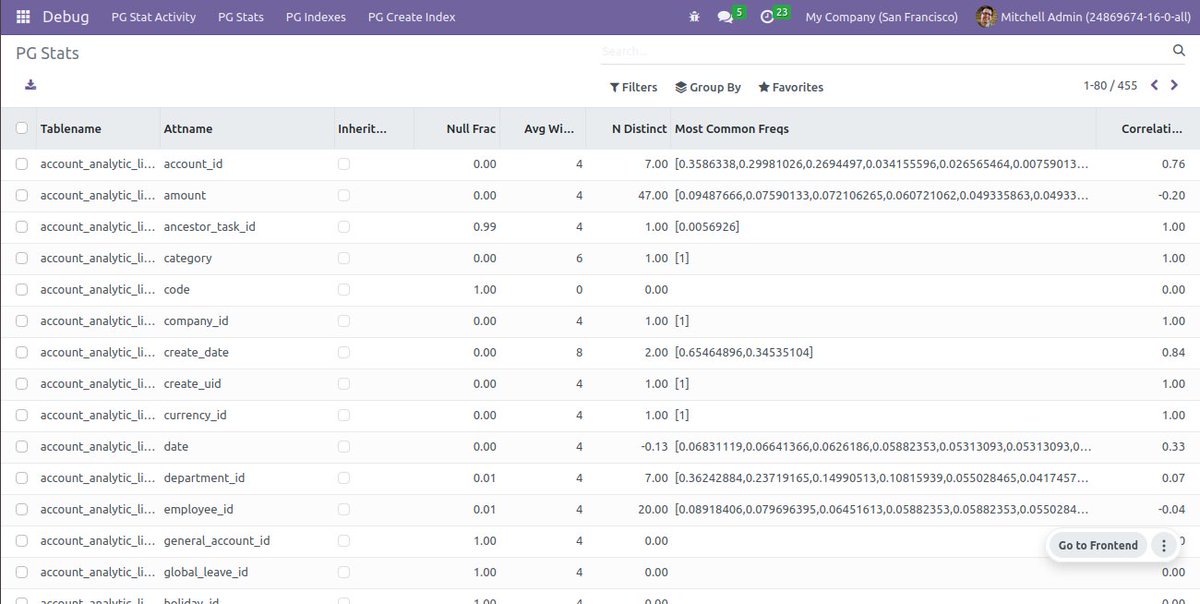Open the Group By dropdown
Screen dimensions: 1200x604
pos(708,87)
